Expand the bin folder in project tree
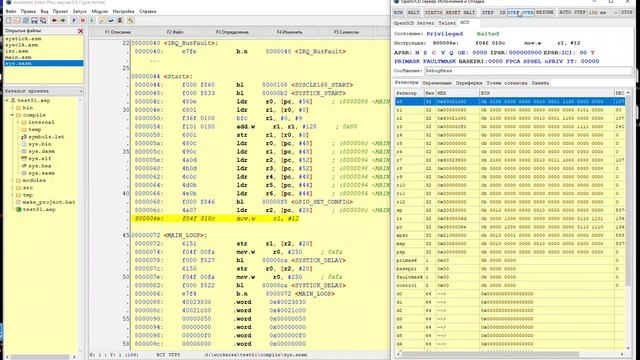The width and height of the screenshot is (640, 360). pos(12,108)
